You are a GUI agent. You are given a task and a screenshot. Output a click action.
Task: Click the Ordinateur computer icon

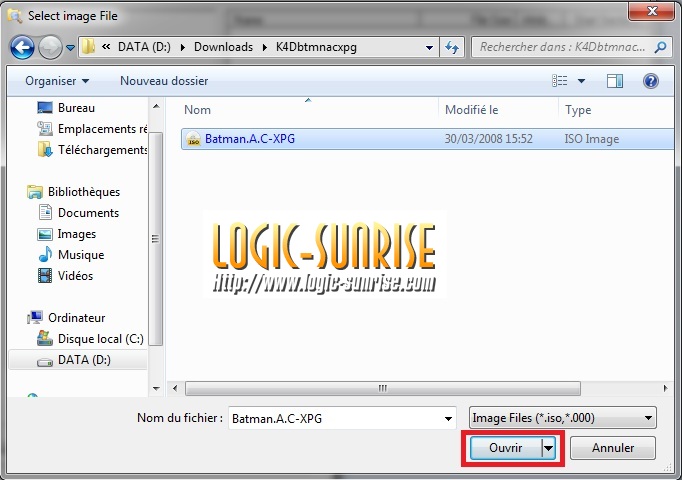point(35,317)
